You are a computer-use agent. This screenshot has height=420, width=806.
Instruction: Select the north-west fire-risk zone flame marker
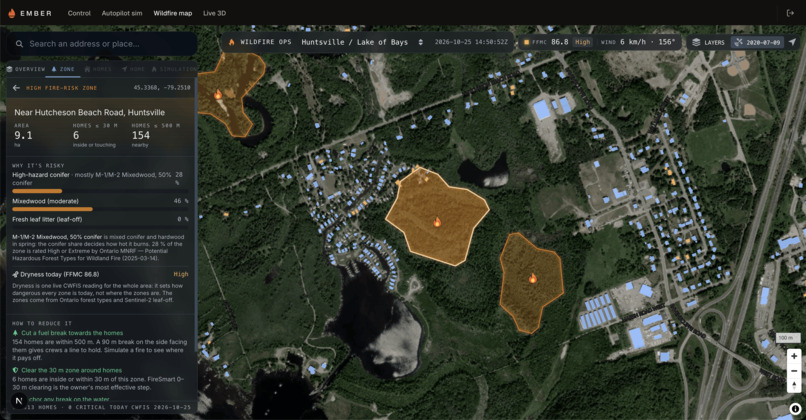pyautogui.click(x=218, y=95)
